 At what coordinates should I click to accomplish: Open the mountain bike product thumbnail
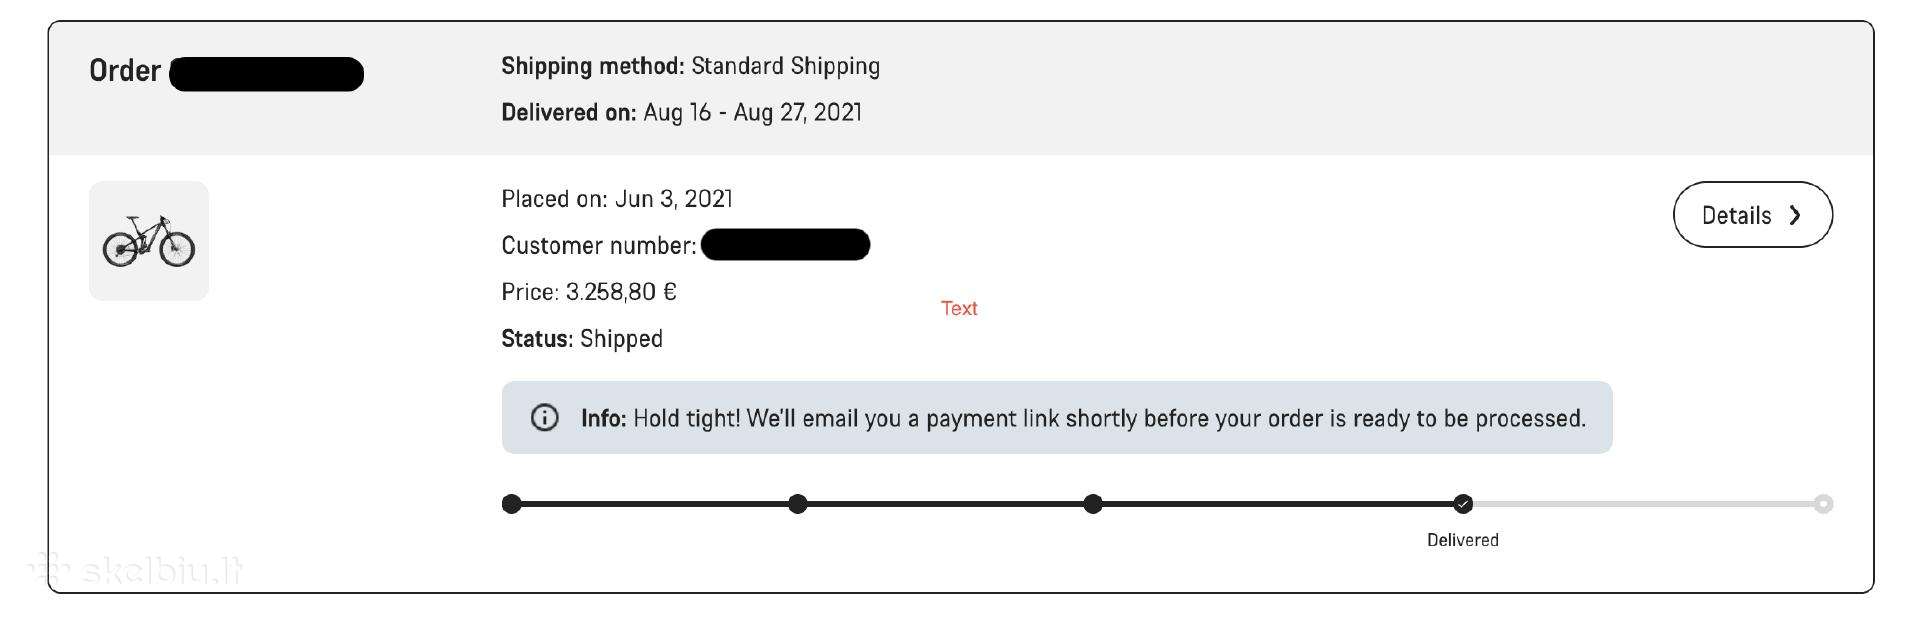pyautogui.click(x=149, y=241)
